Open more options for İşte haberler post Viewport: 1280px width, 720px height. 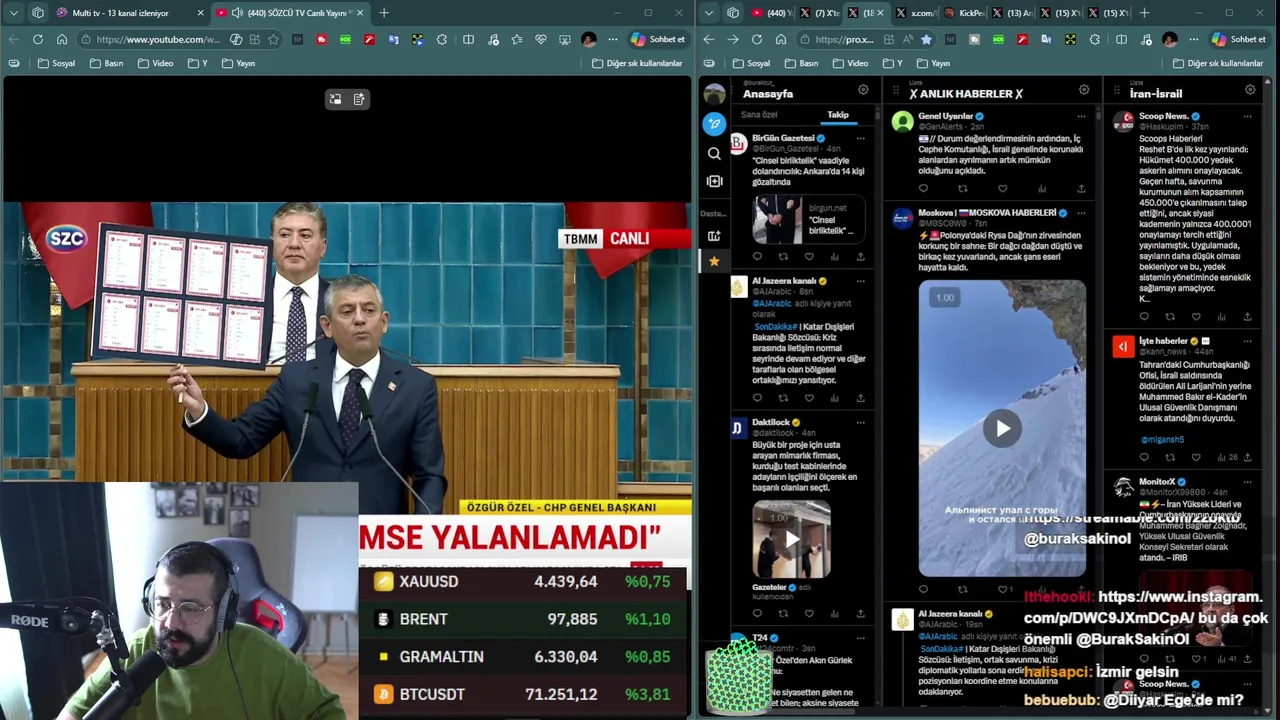pos(1247,341)
